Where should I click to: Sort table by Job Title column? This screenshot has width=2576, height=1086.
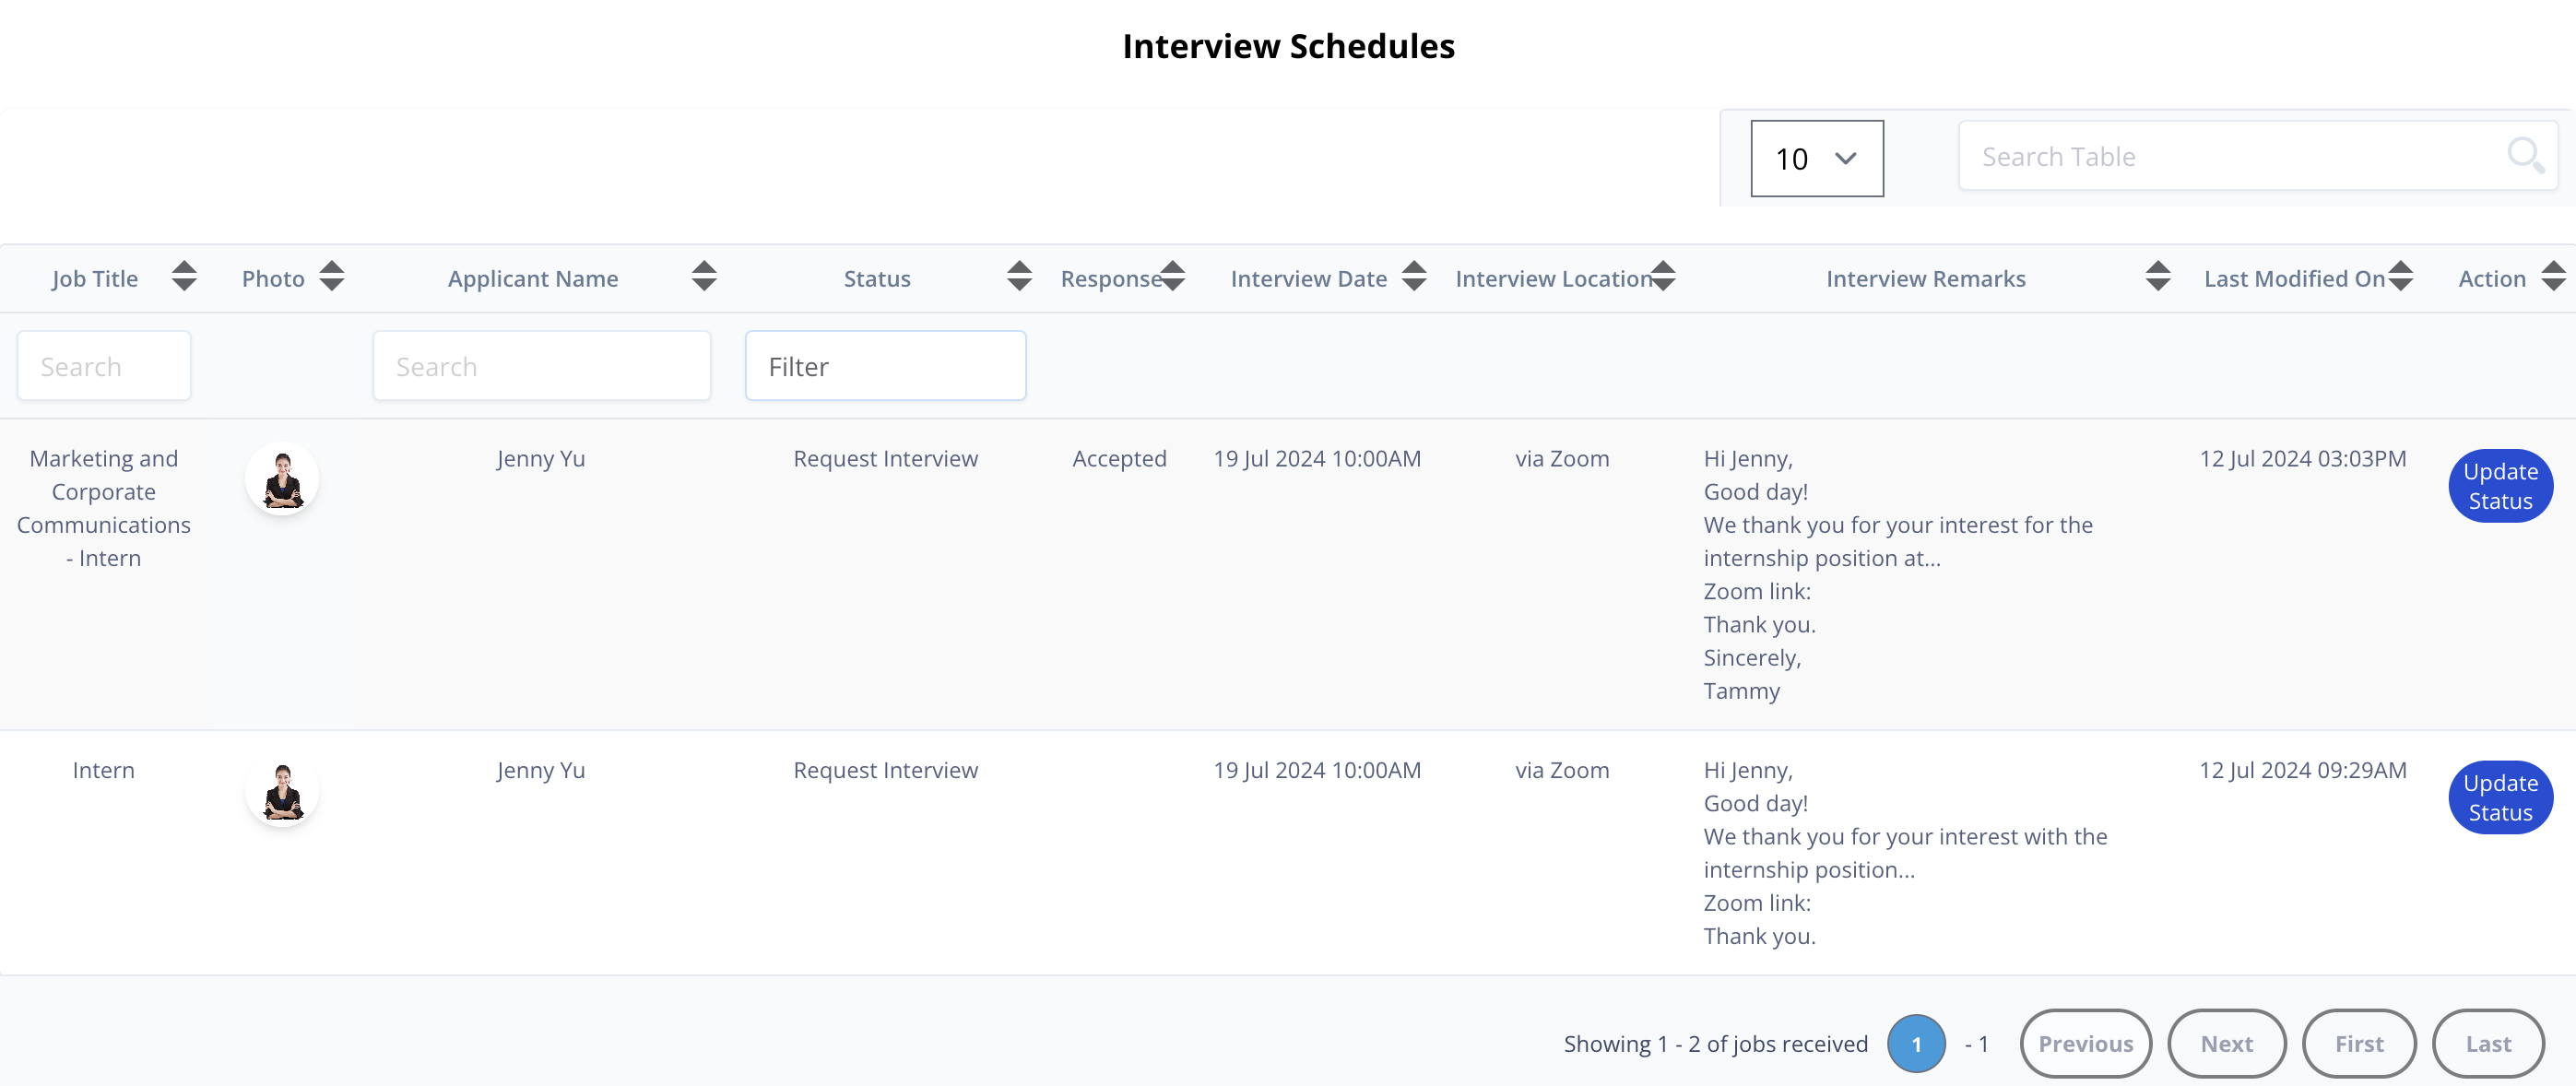tap(184, 276)
